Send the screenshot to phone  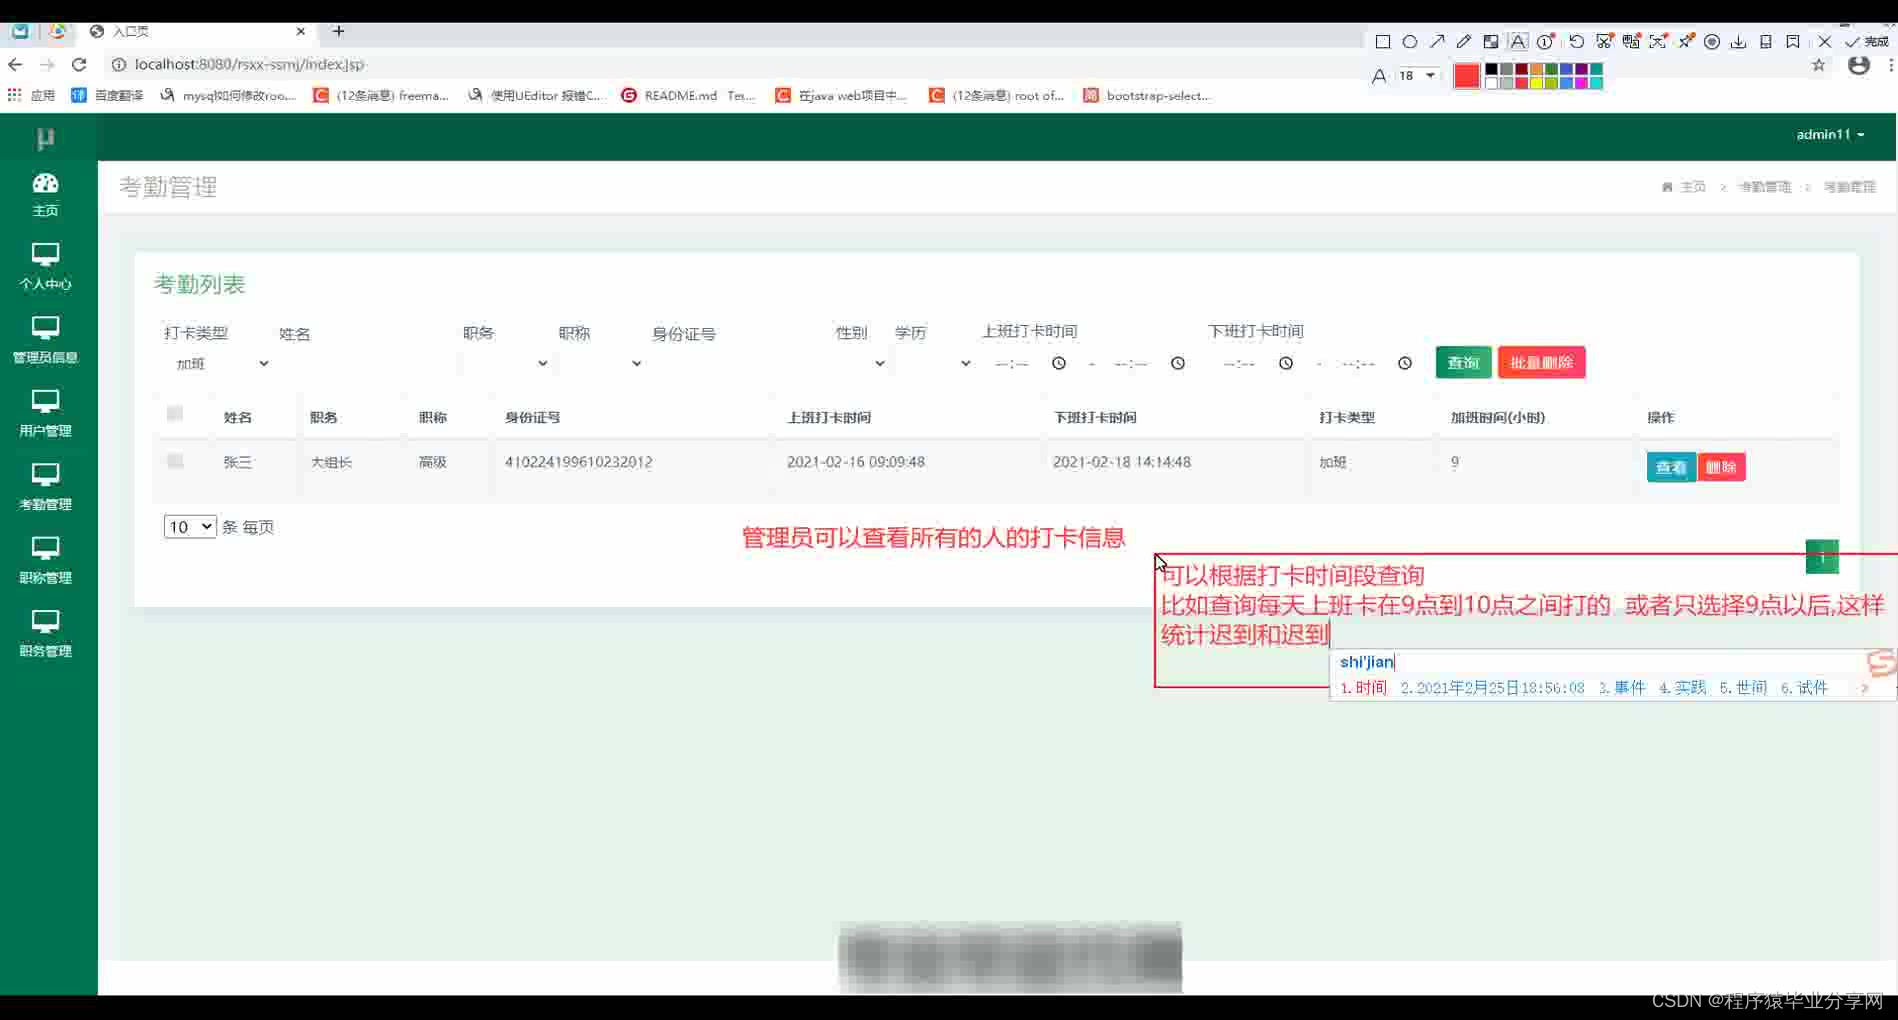click(1766, 42)
